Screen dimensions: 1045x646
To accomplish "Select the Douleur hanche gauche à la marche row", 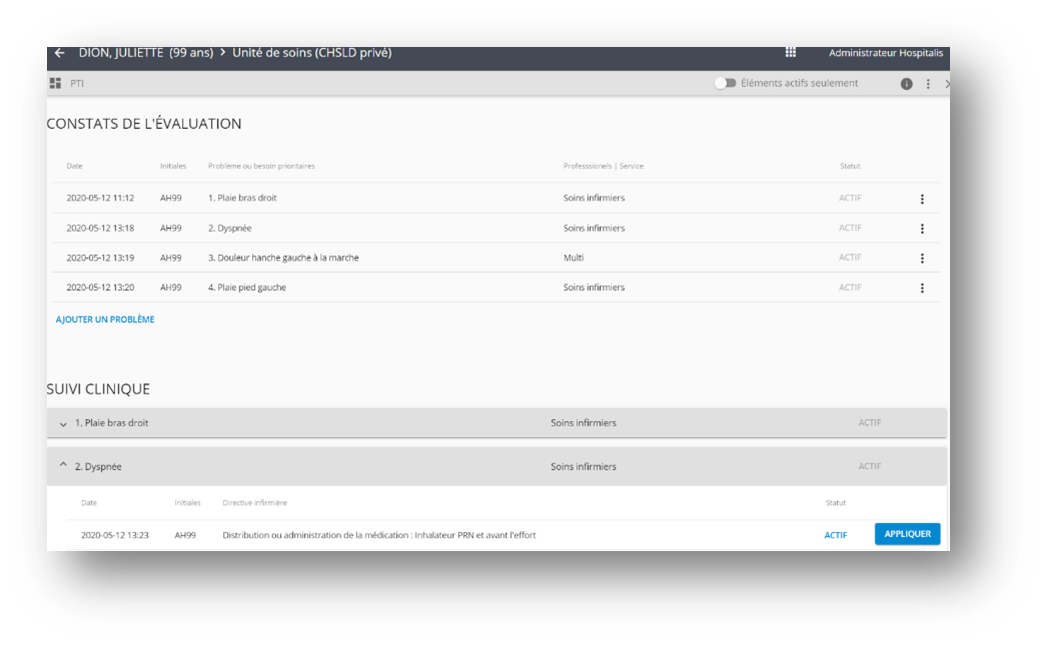I will pyautogui.click(x=283, y=258).
